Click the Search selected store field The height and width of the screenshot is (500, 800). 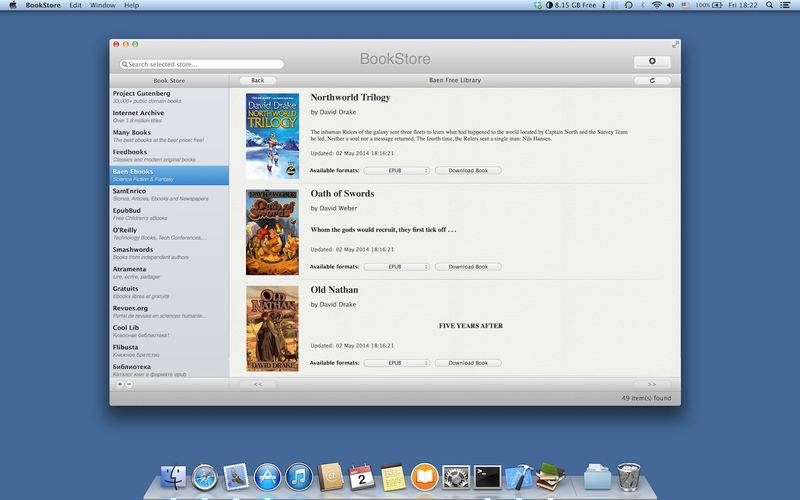tap(202, 64)
